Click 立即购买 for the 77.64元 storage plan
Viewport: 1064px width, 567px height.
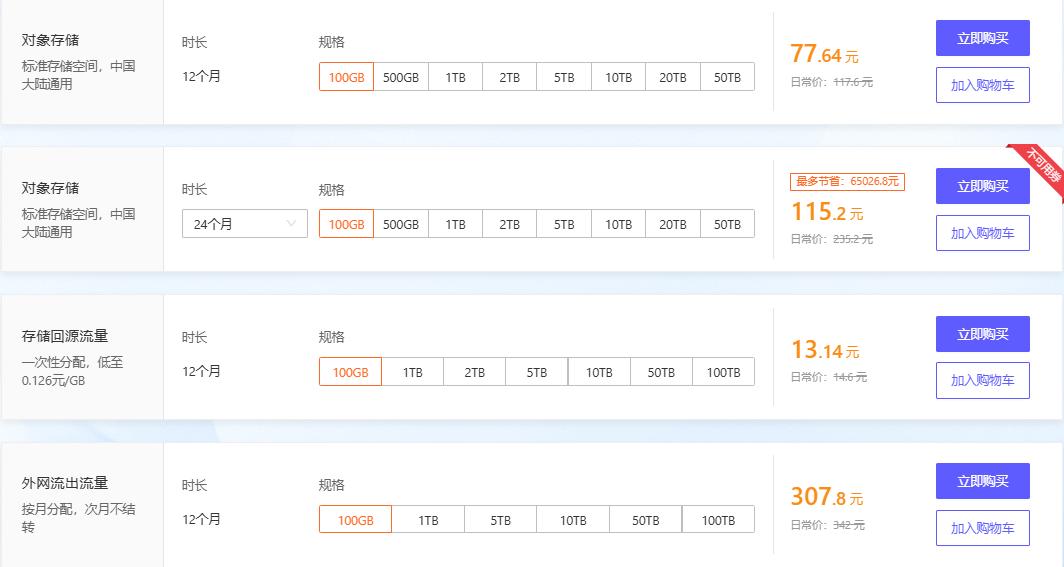[982, 39]
